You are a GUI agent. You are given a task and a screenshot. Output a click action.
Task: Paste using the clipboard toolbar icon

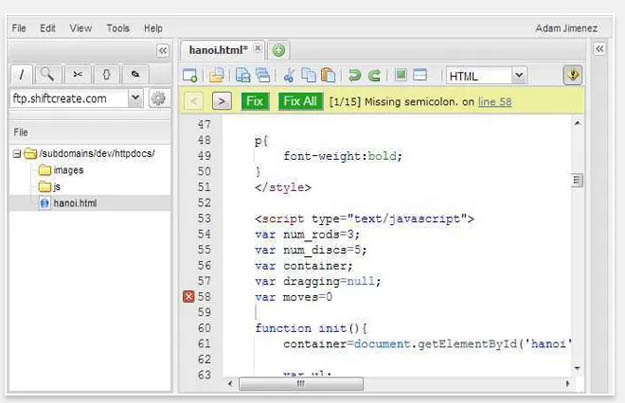point(328,75)
